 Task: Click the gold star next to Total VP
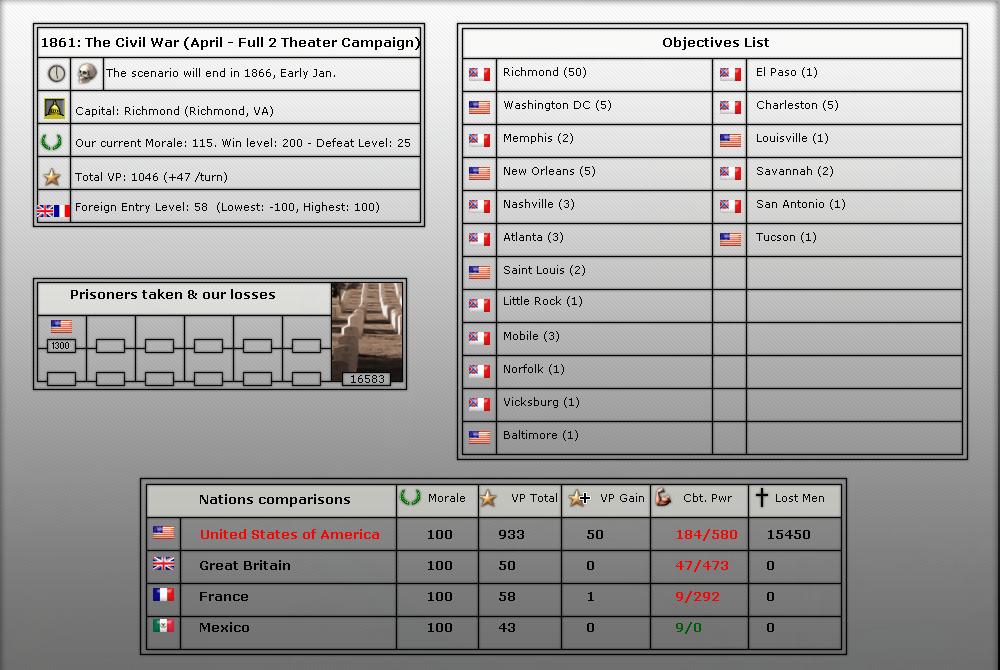tap(52, 177)
